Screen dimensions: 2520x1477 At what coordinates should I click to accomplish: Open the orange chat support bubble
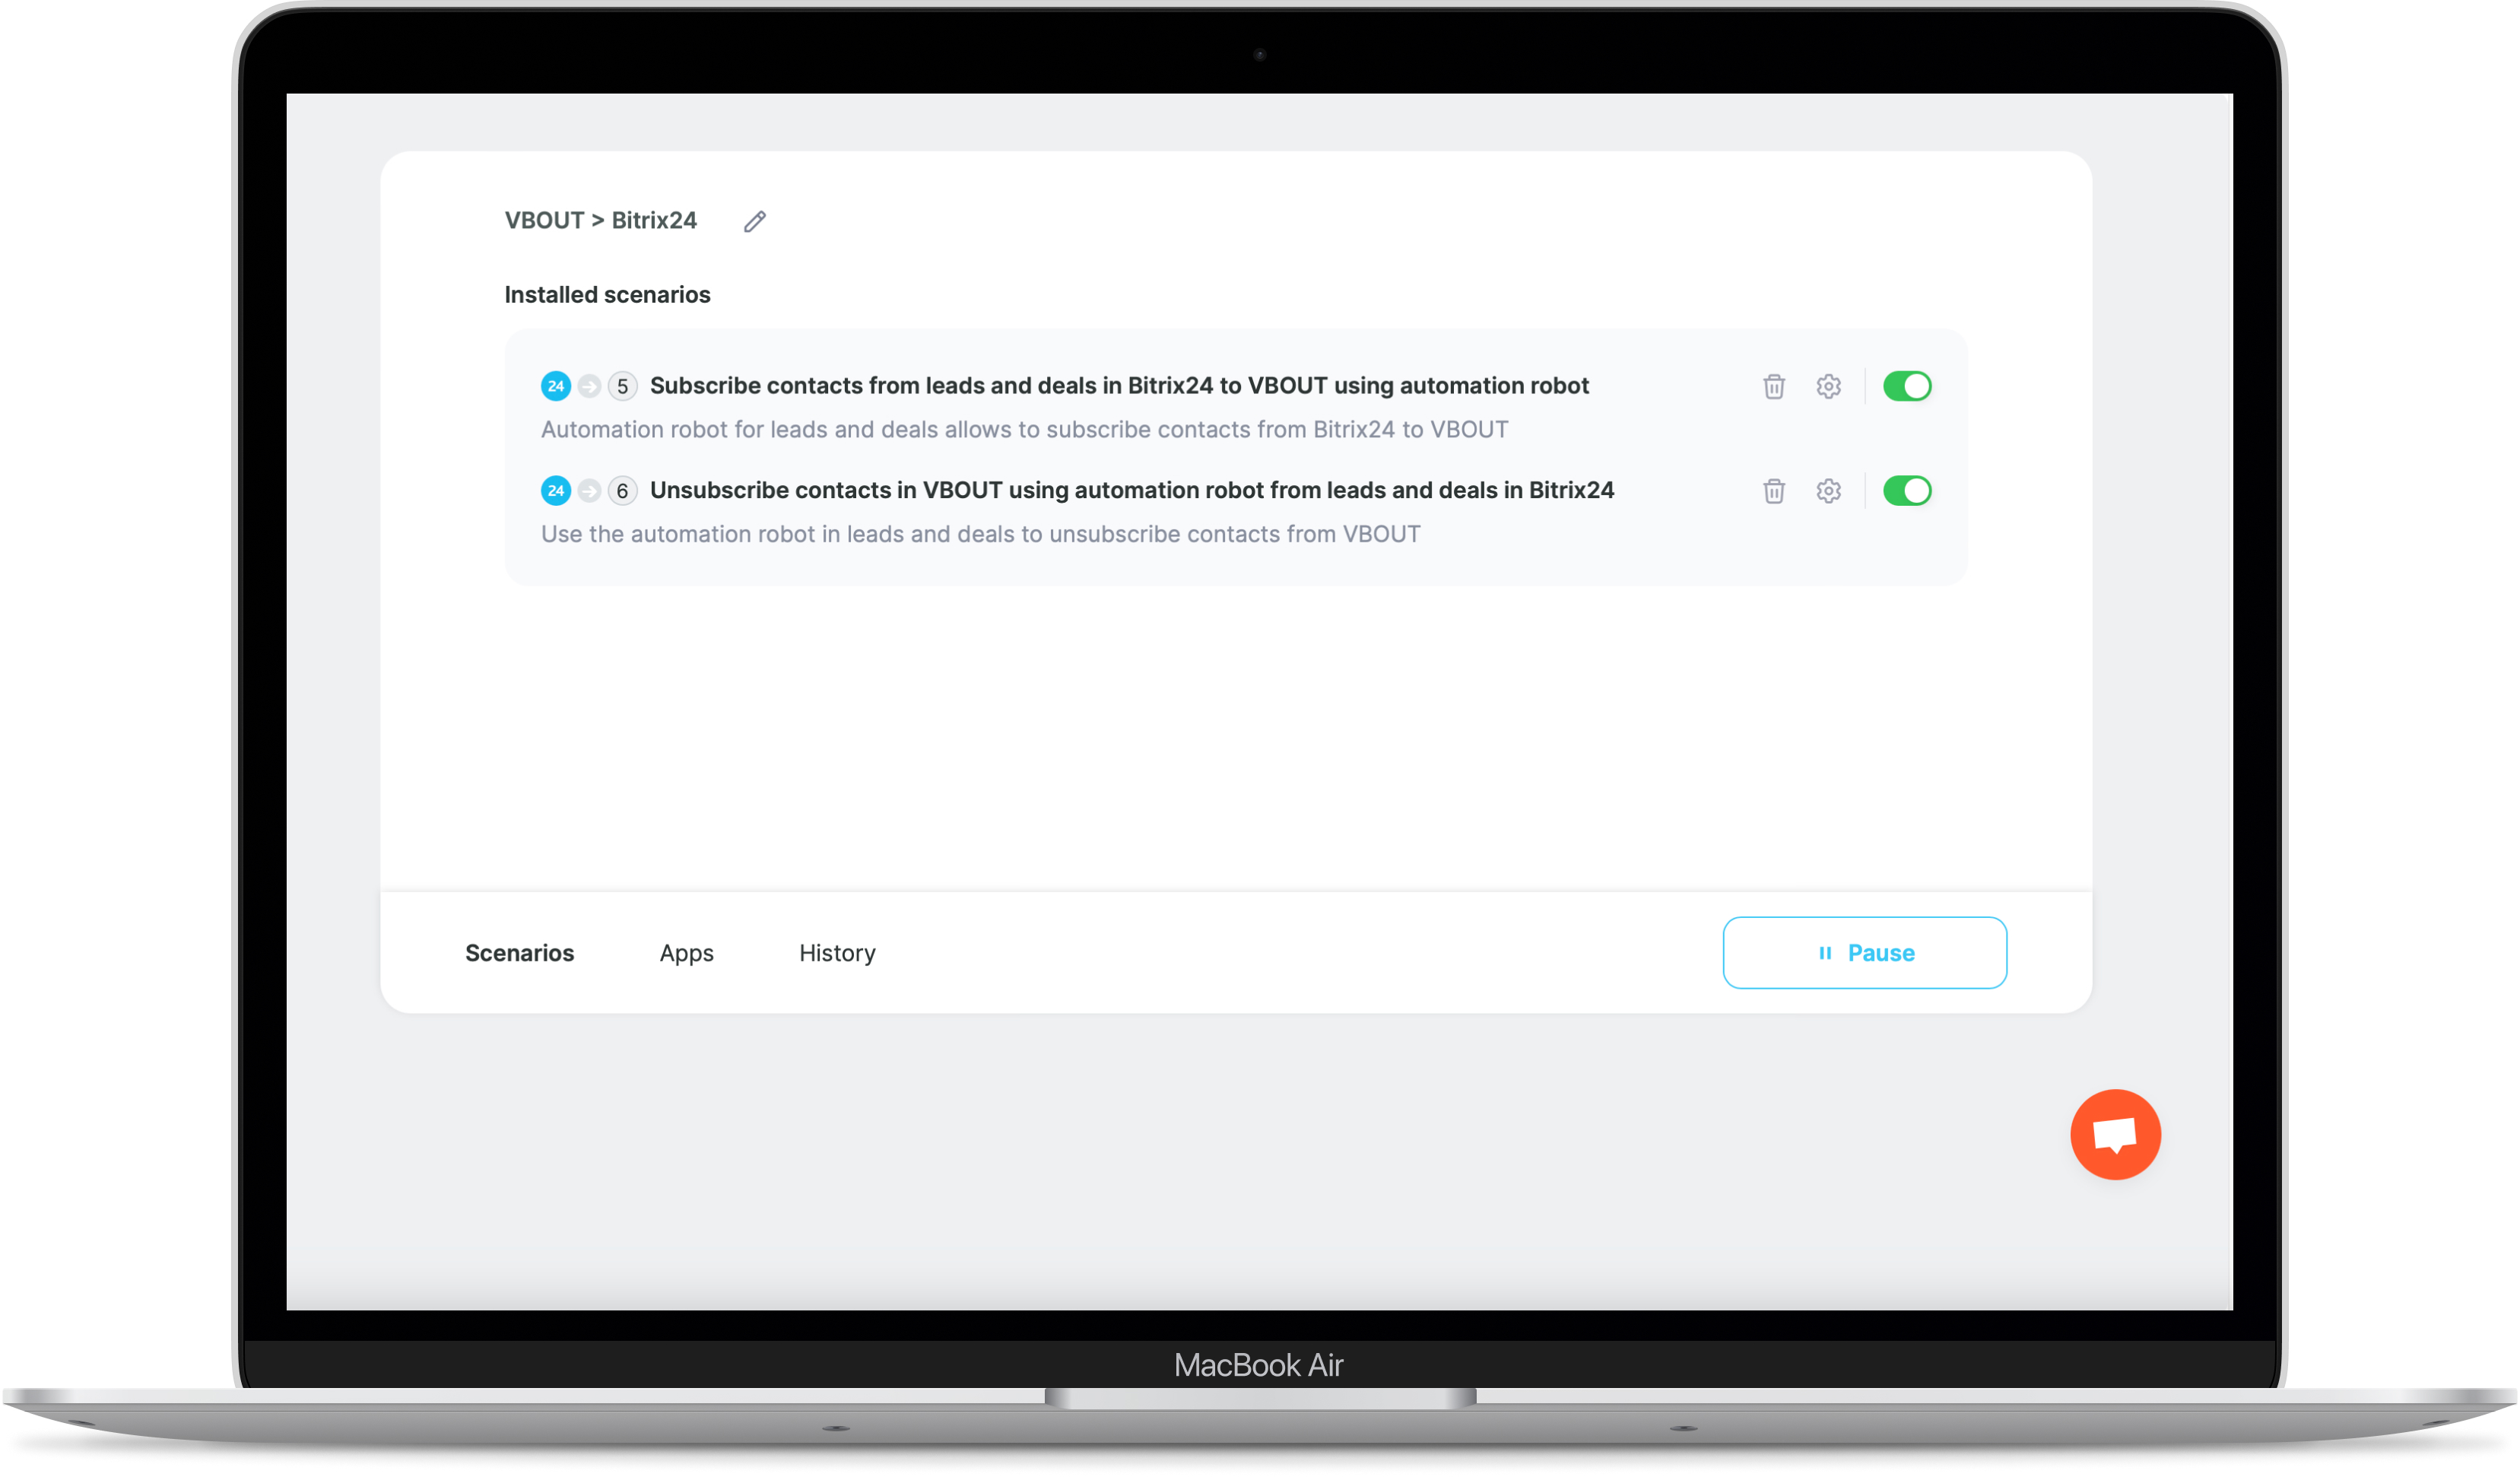(x=2115, y=1134)
